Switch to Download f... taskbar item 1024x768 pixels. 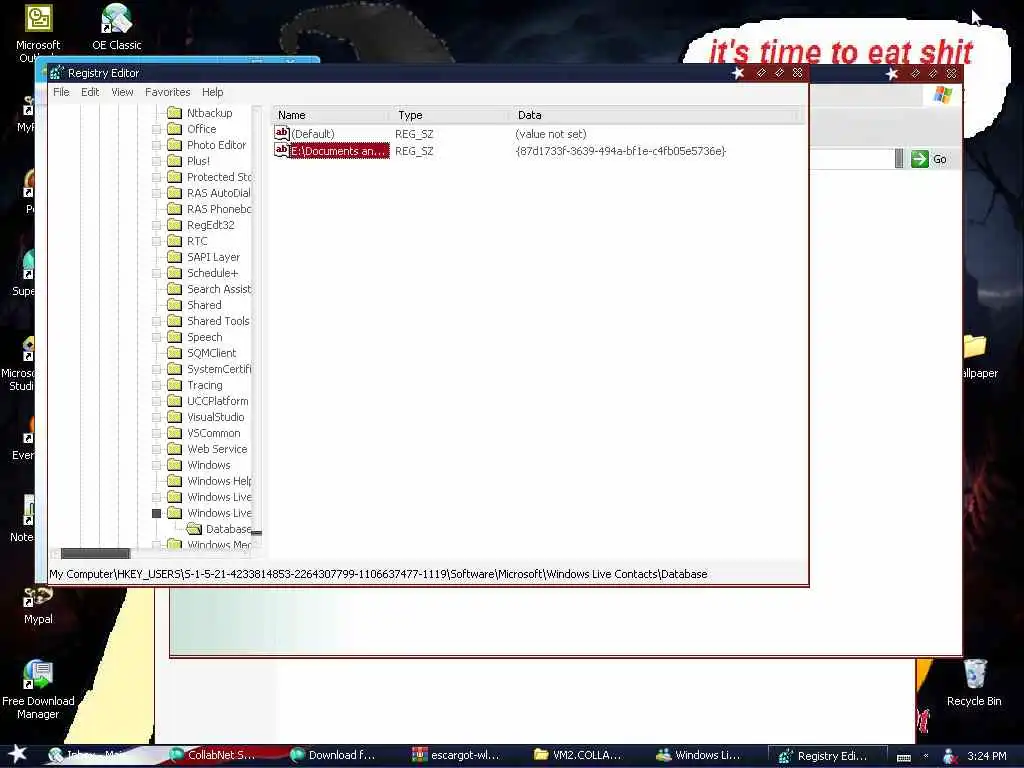(x=333, y=755)
